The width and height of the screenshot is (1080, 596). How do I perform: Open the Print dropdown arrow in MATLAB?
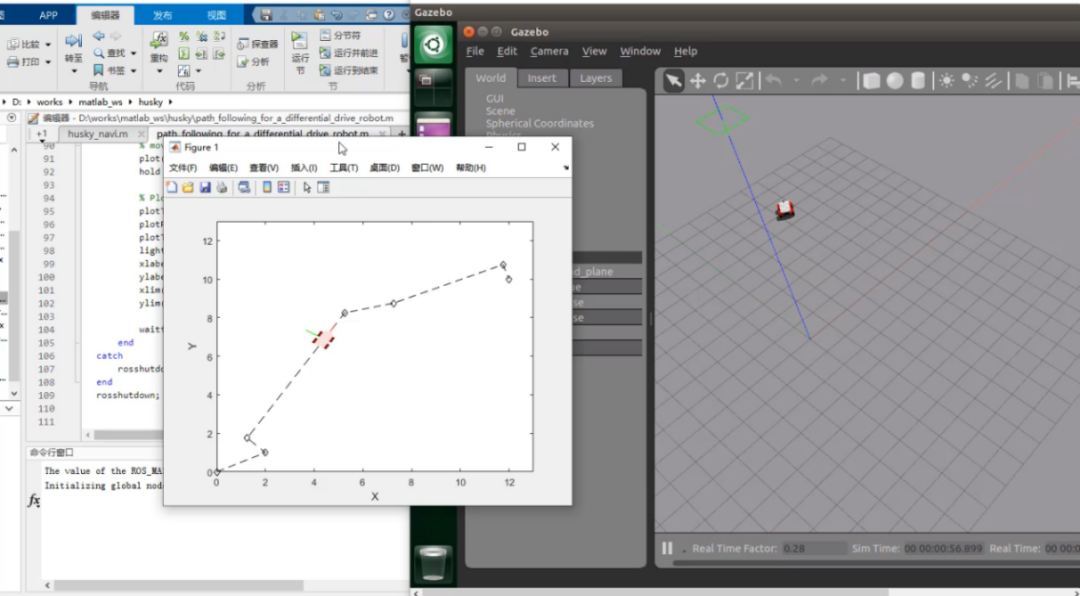point(48,62)
